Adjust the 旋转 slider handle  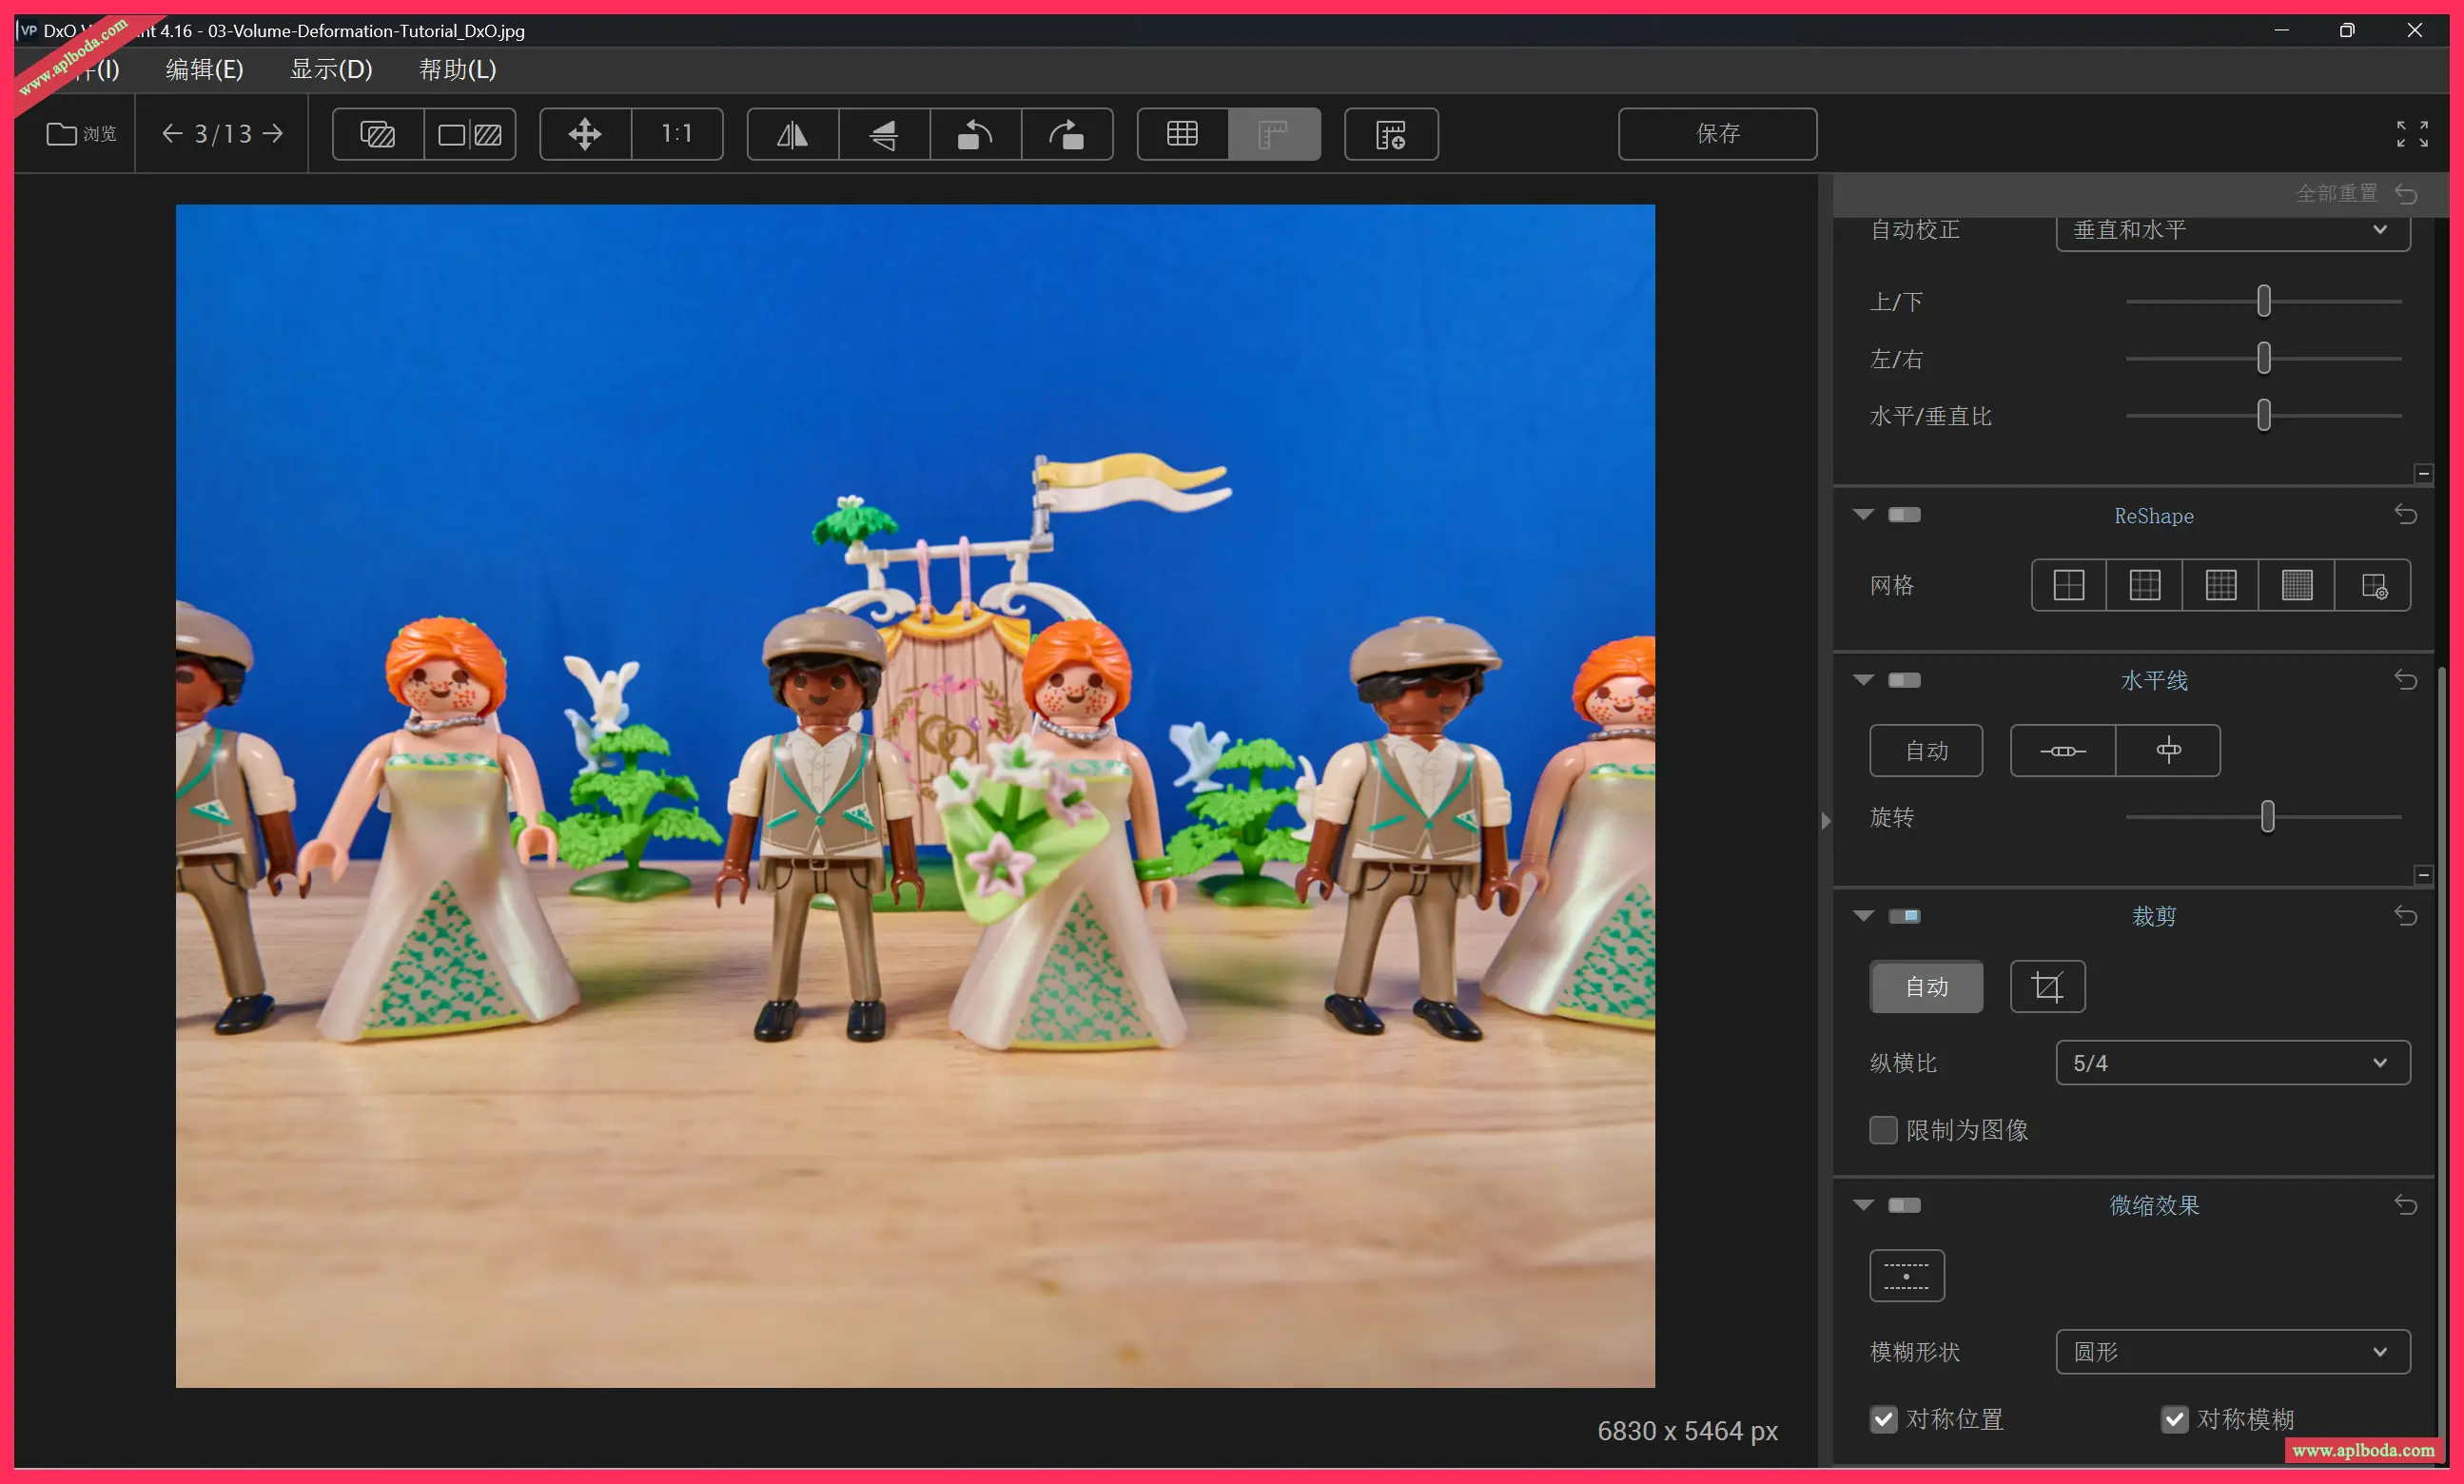tap(2267, 817)
